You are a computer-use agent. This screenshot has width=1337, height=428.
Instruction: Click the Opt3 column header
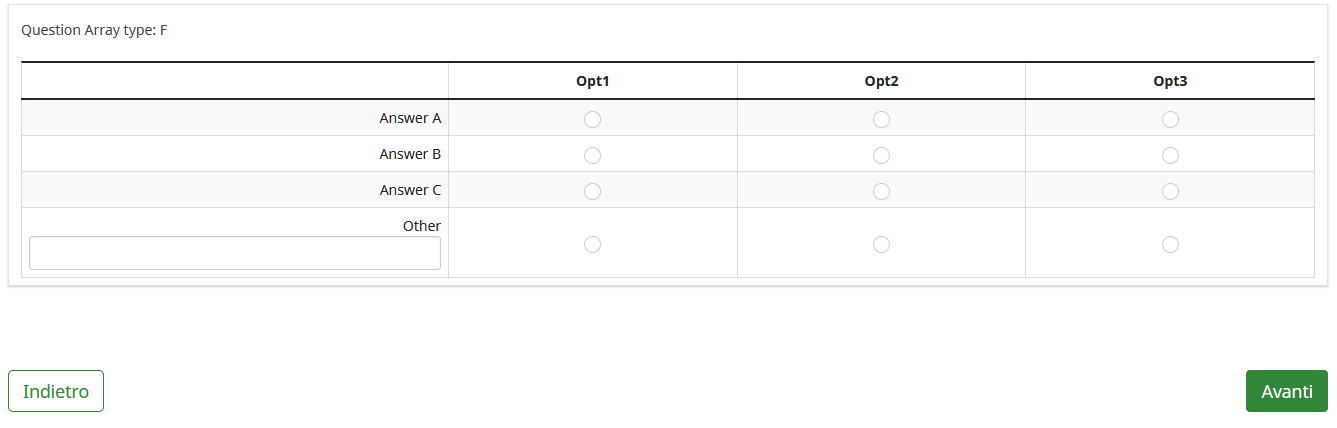pyautogui.click(x=1170, y=81)
